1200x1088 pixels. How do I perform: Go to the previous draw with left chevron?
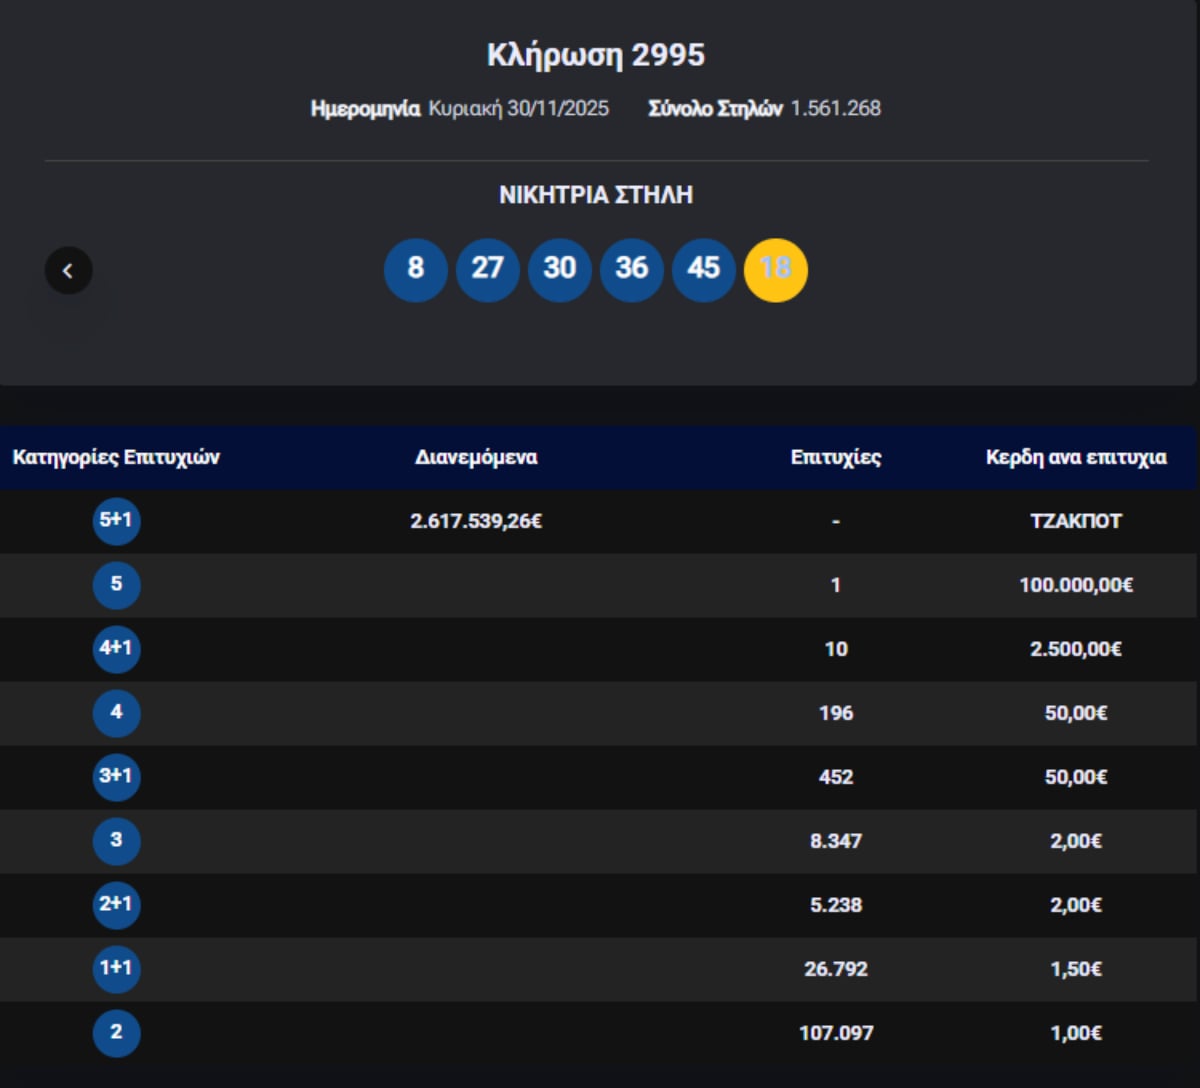(68, 270)
